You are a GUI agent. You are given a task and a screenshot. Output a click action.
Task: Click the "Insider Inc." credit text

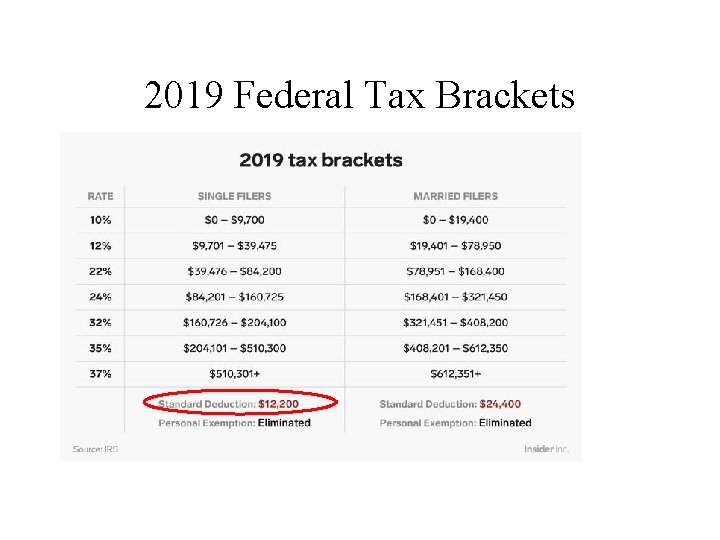pos(546,449)
